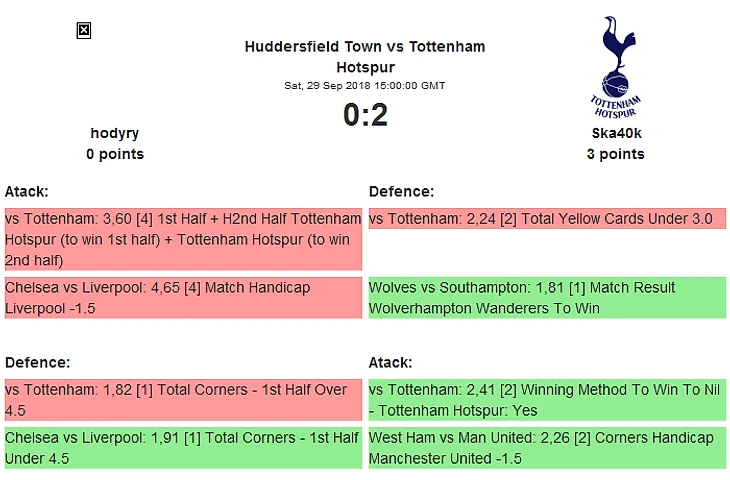Click the left-side Atack heading
This screenshot has height=480, width=730.
27,191
